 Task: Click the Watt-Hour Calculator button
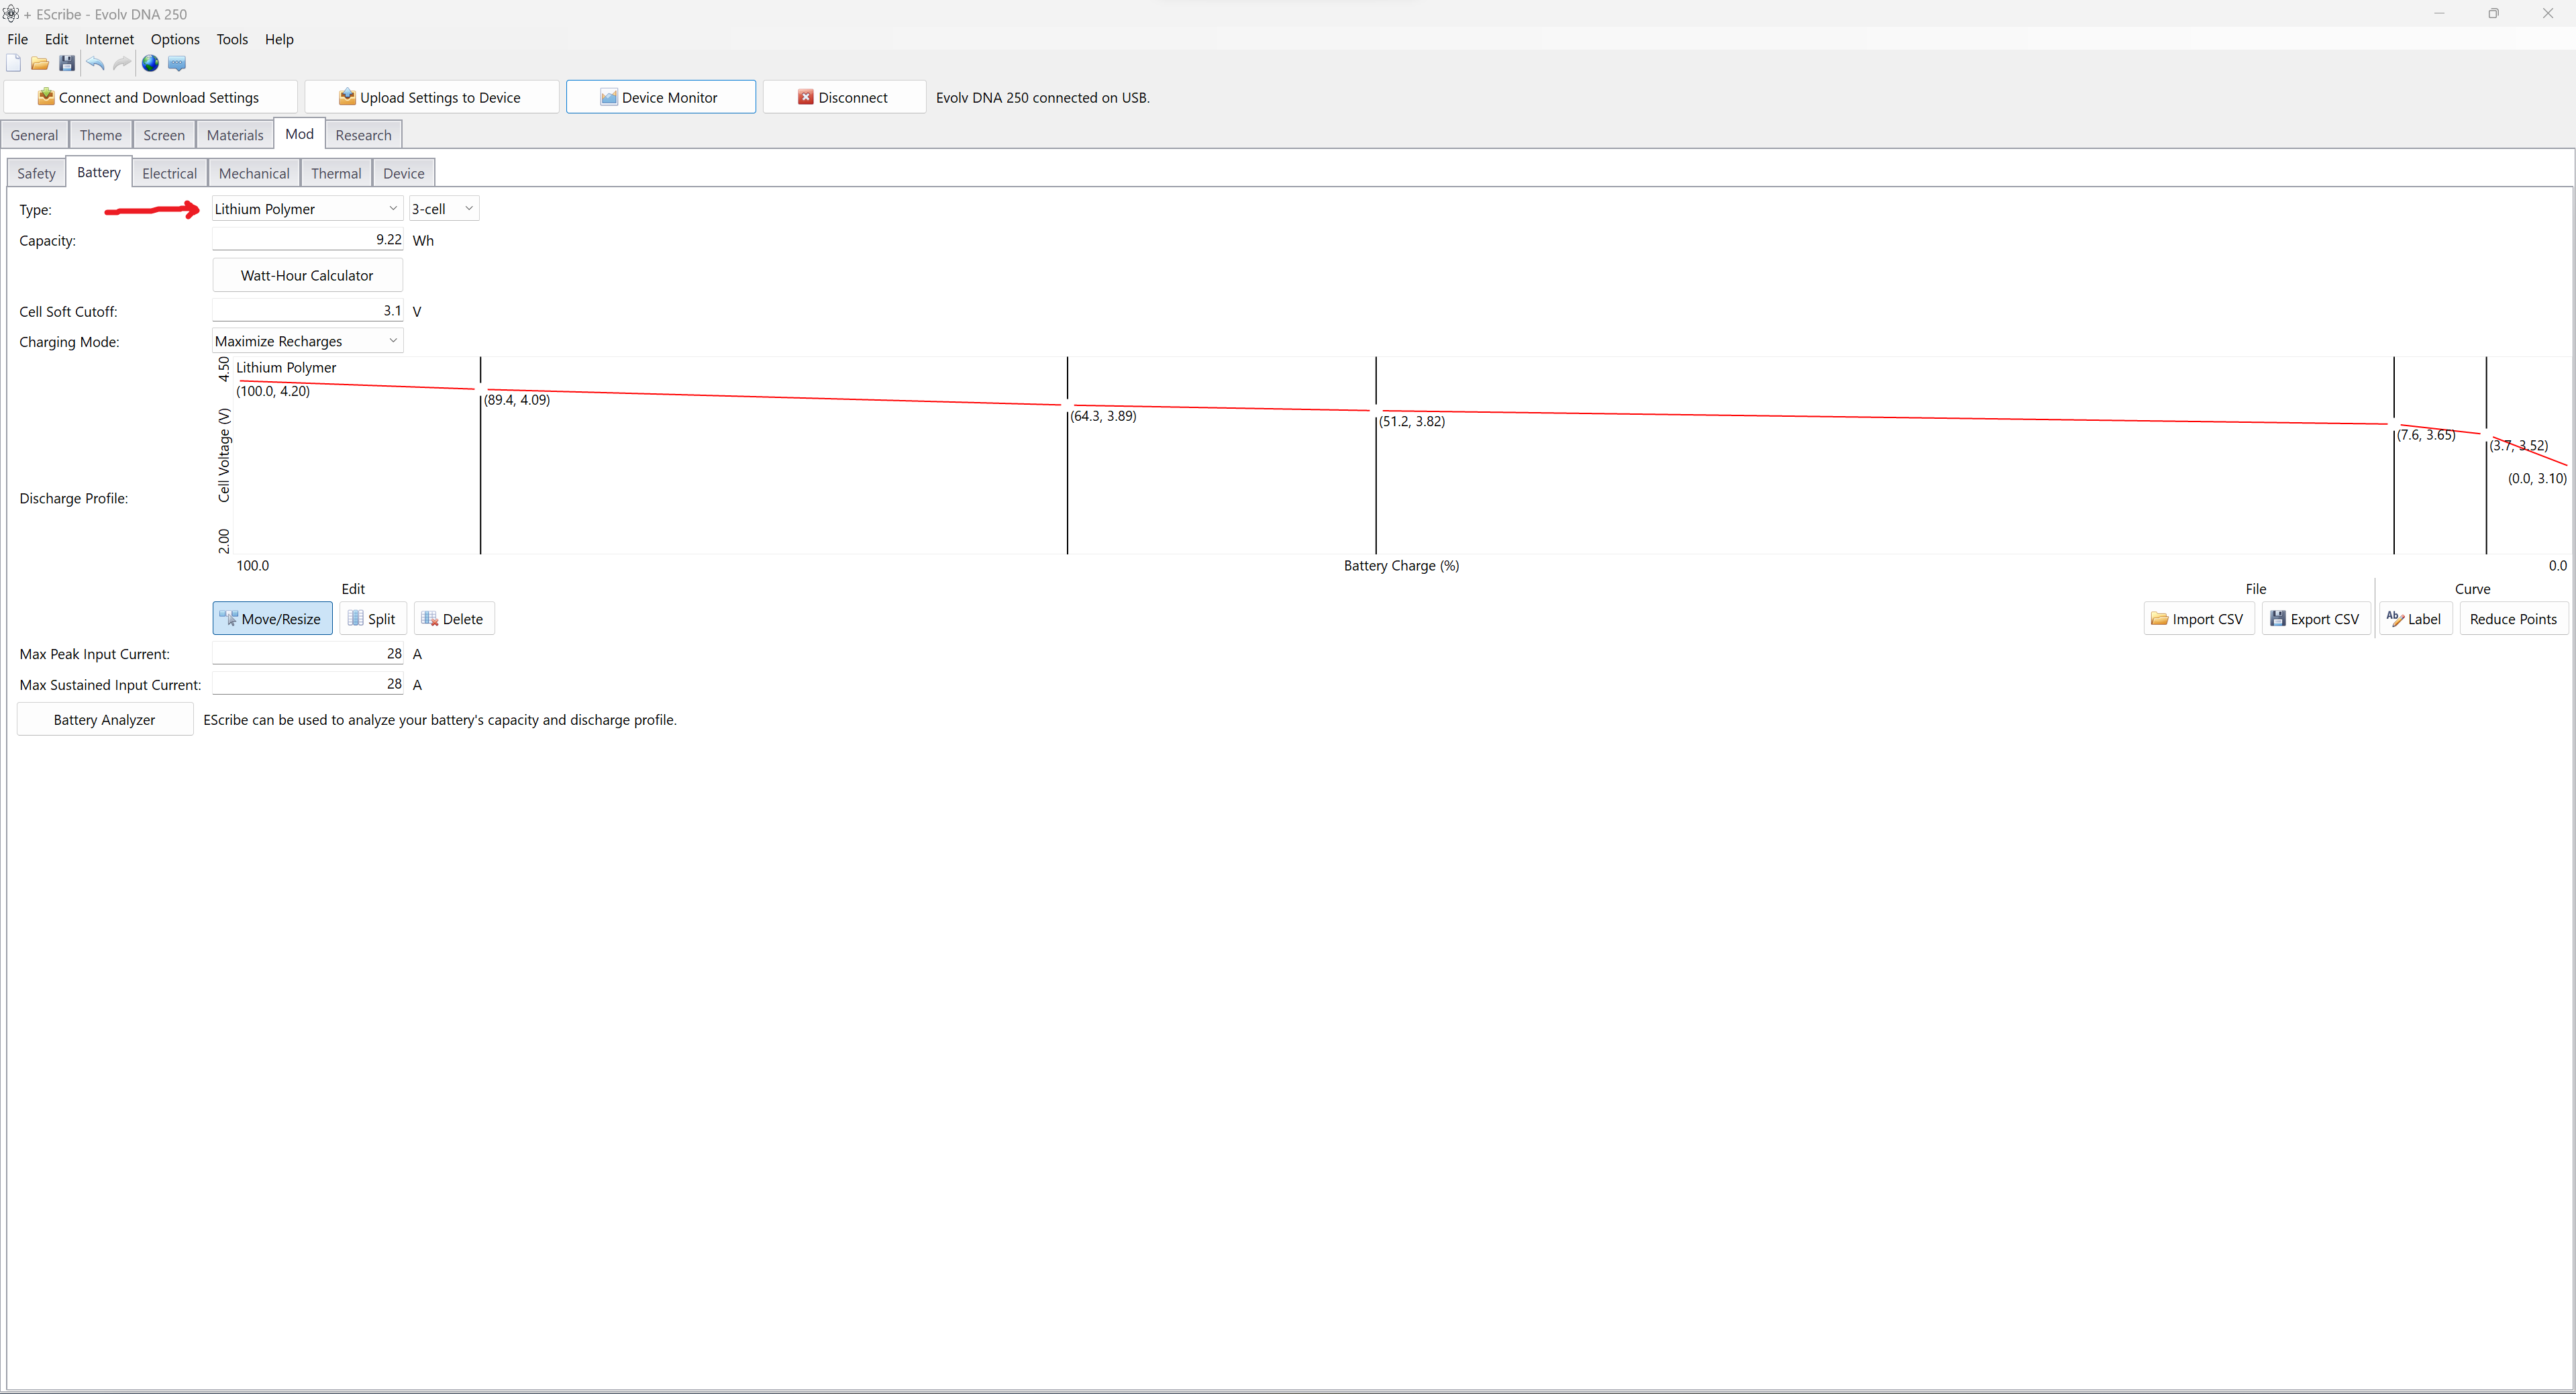[307, 275]
